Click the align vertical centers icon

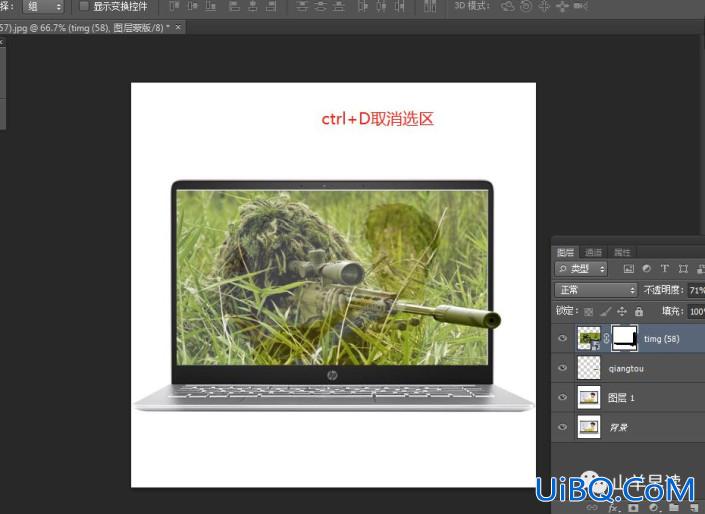point(192,6)
